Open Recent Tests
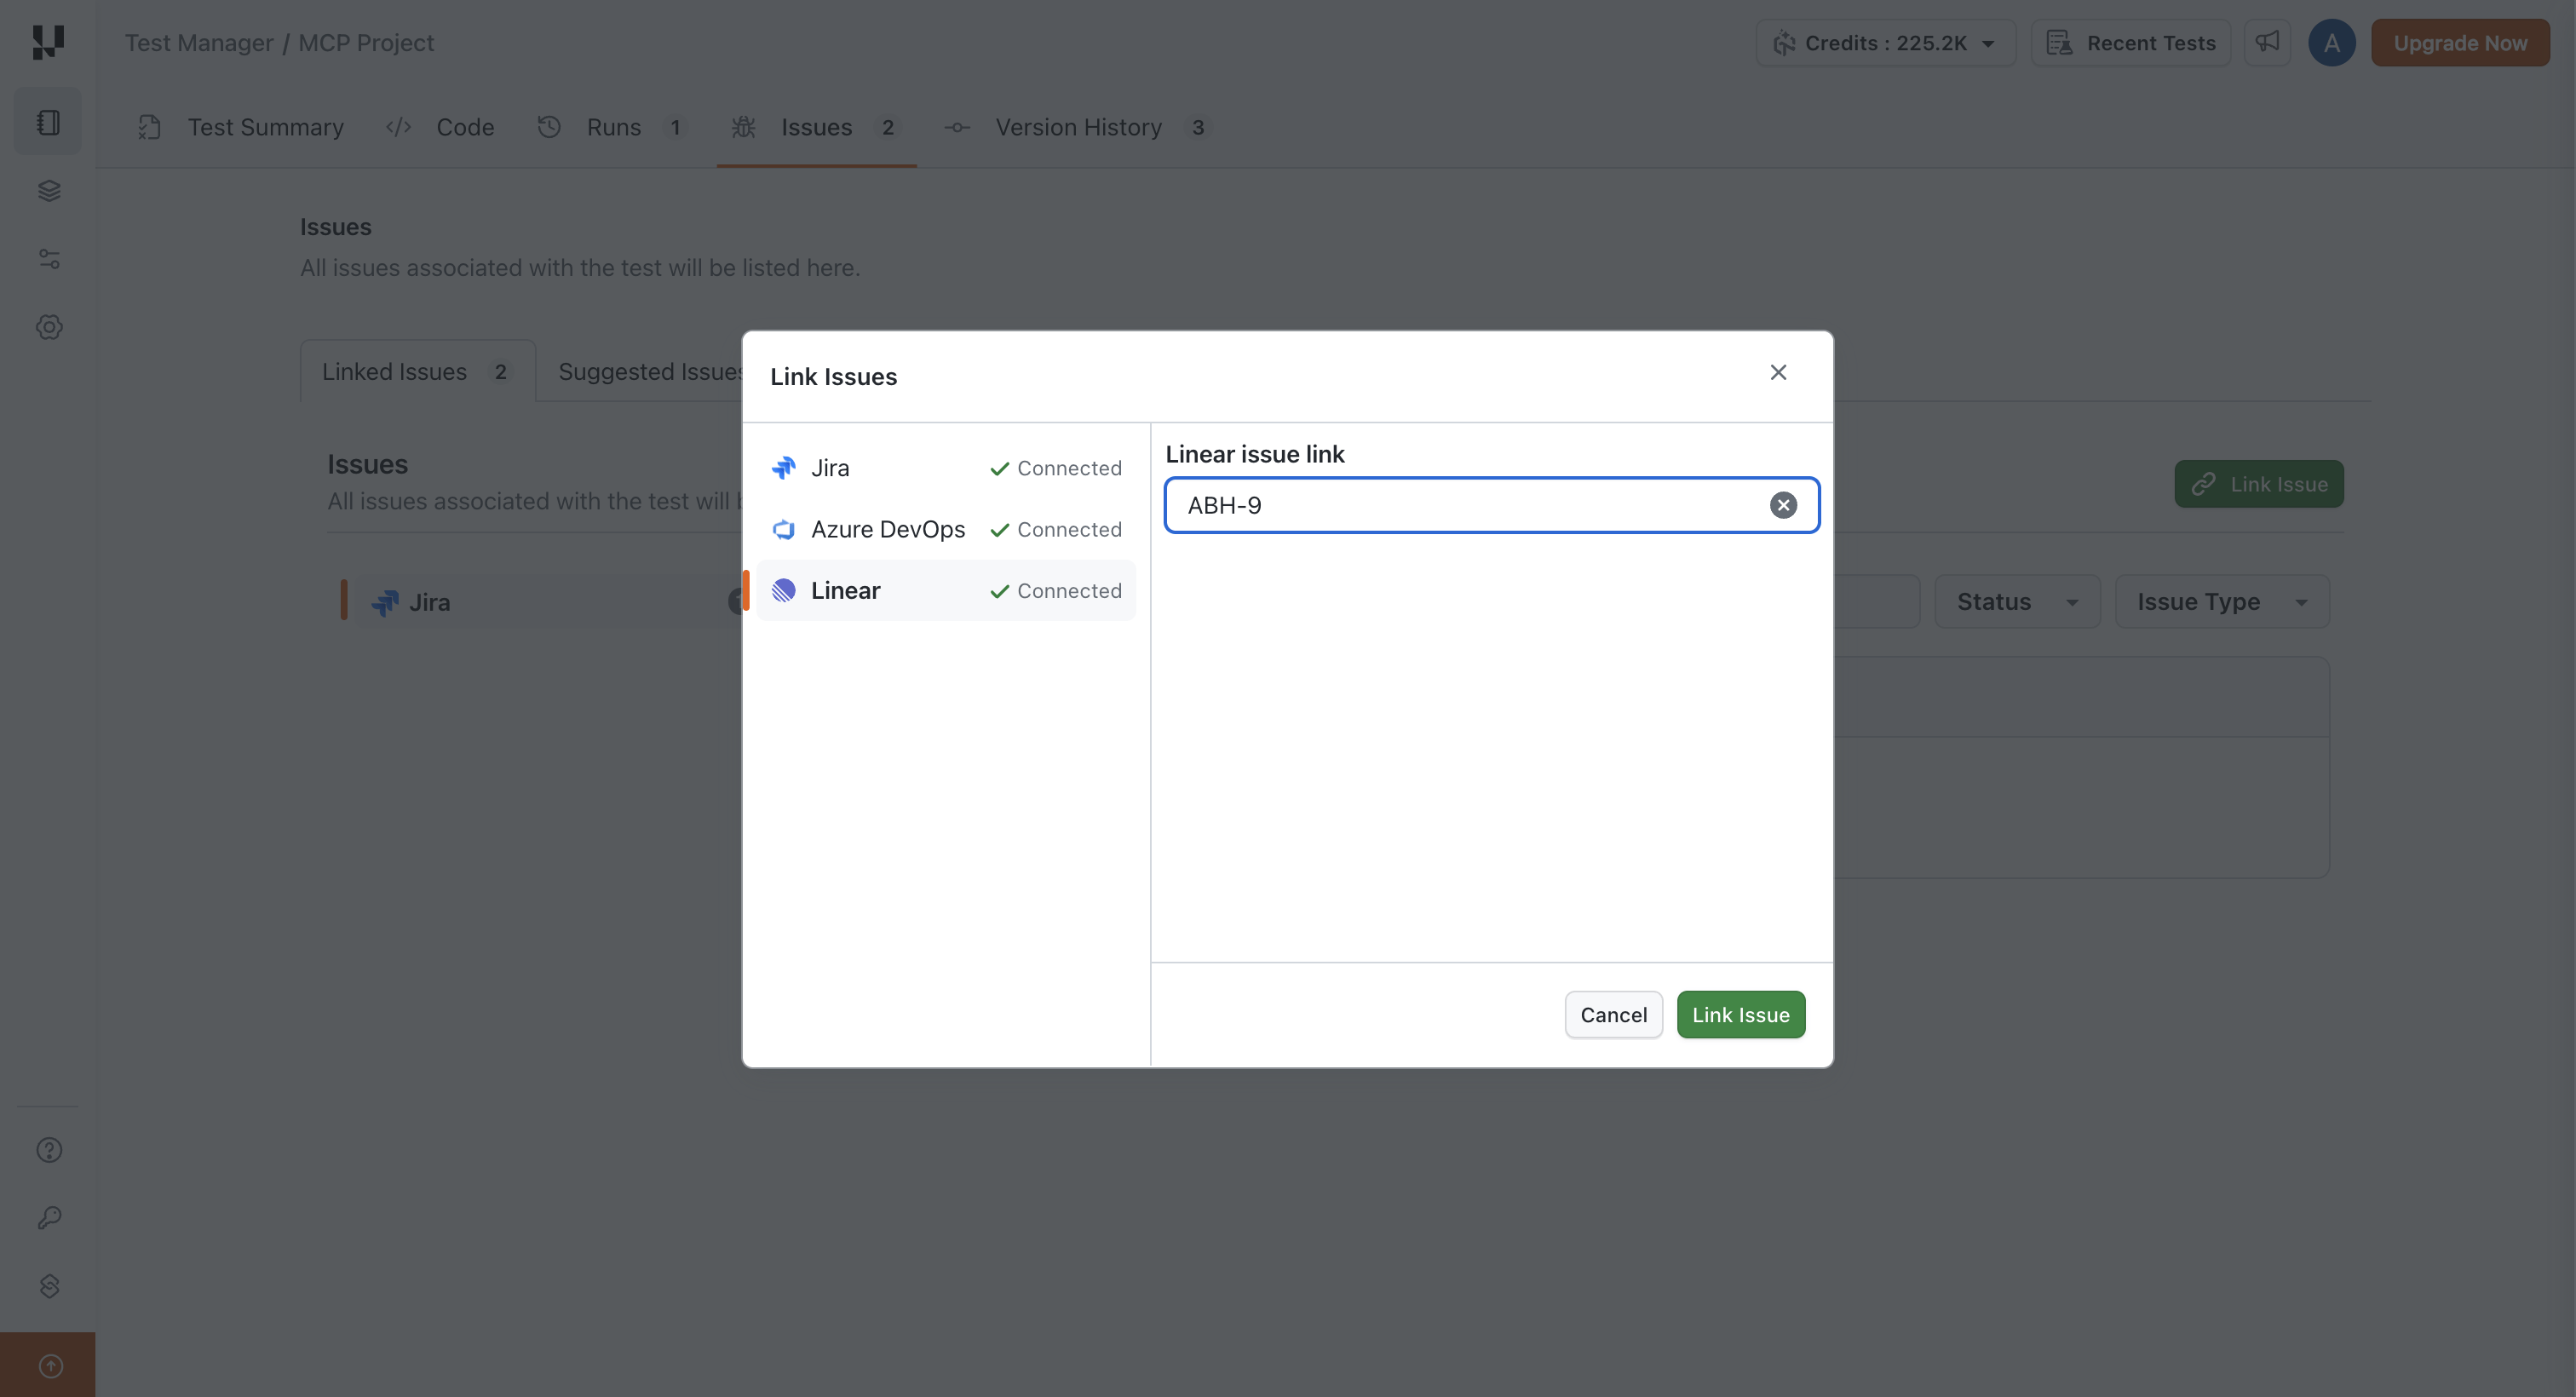The image size is (2576, 1397). [x=2130, y=43]
